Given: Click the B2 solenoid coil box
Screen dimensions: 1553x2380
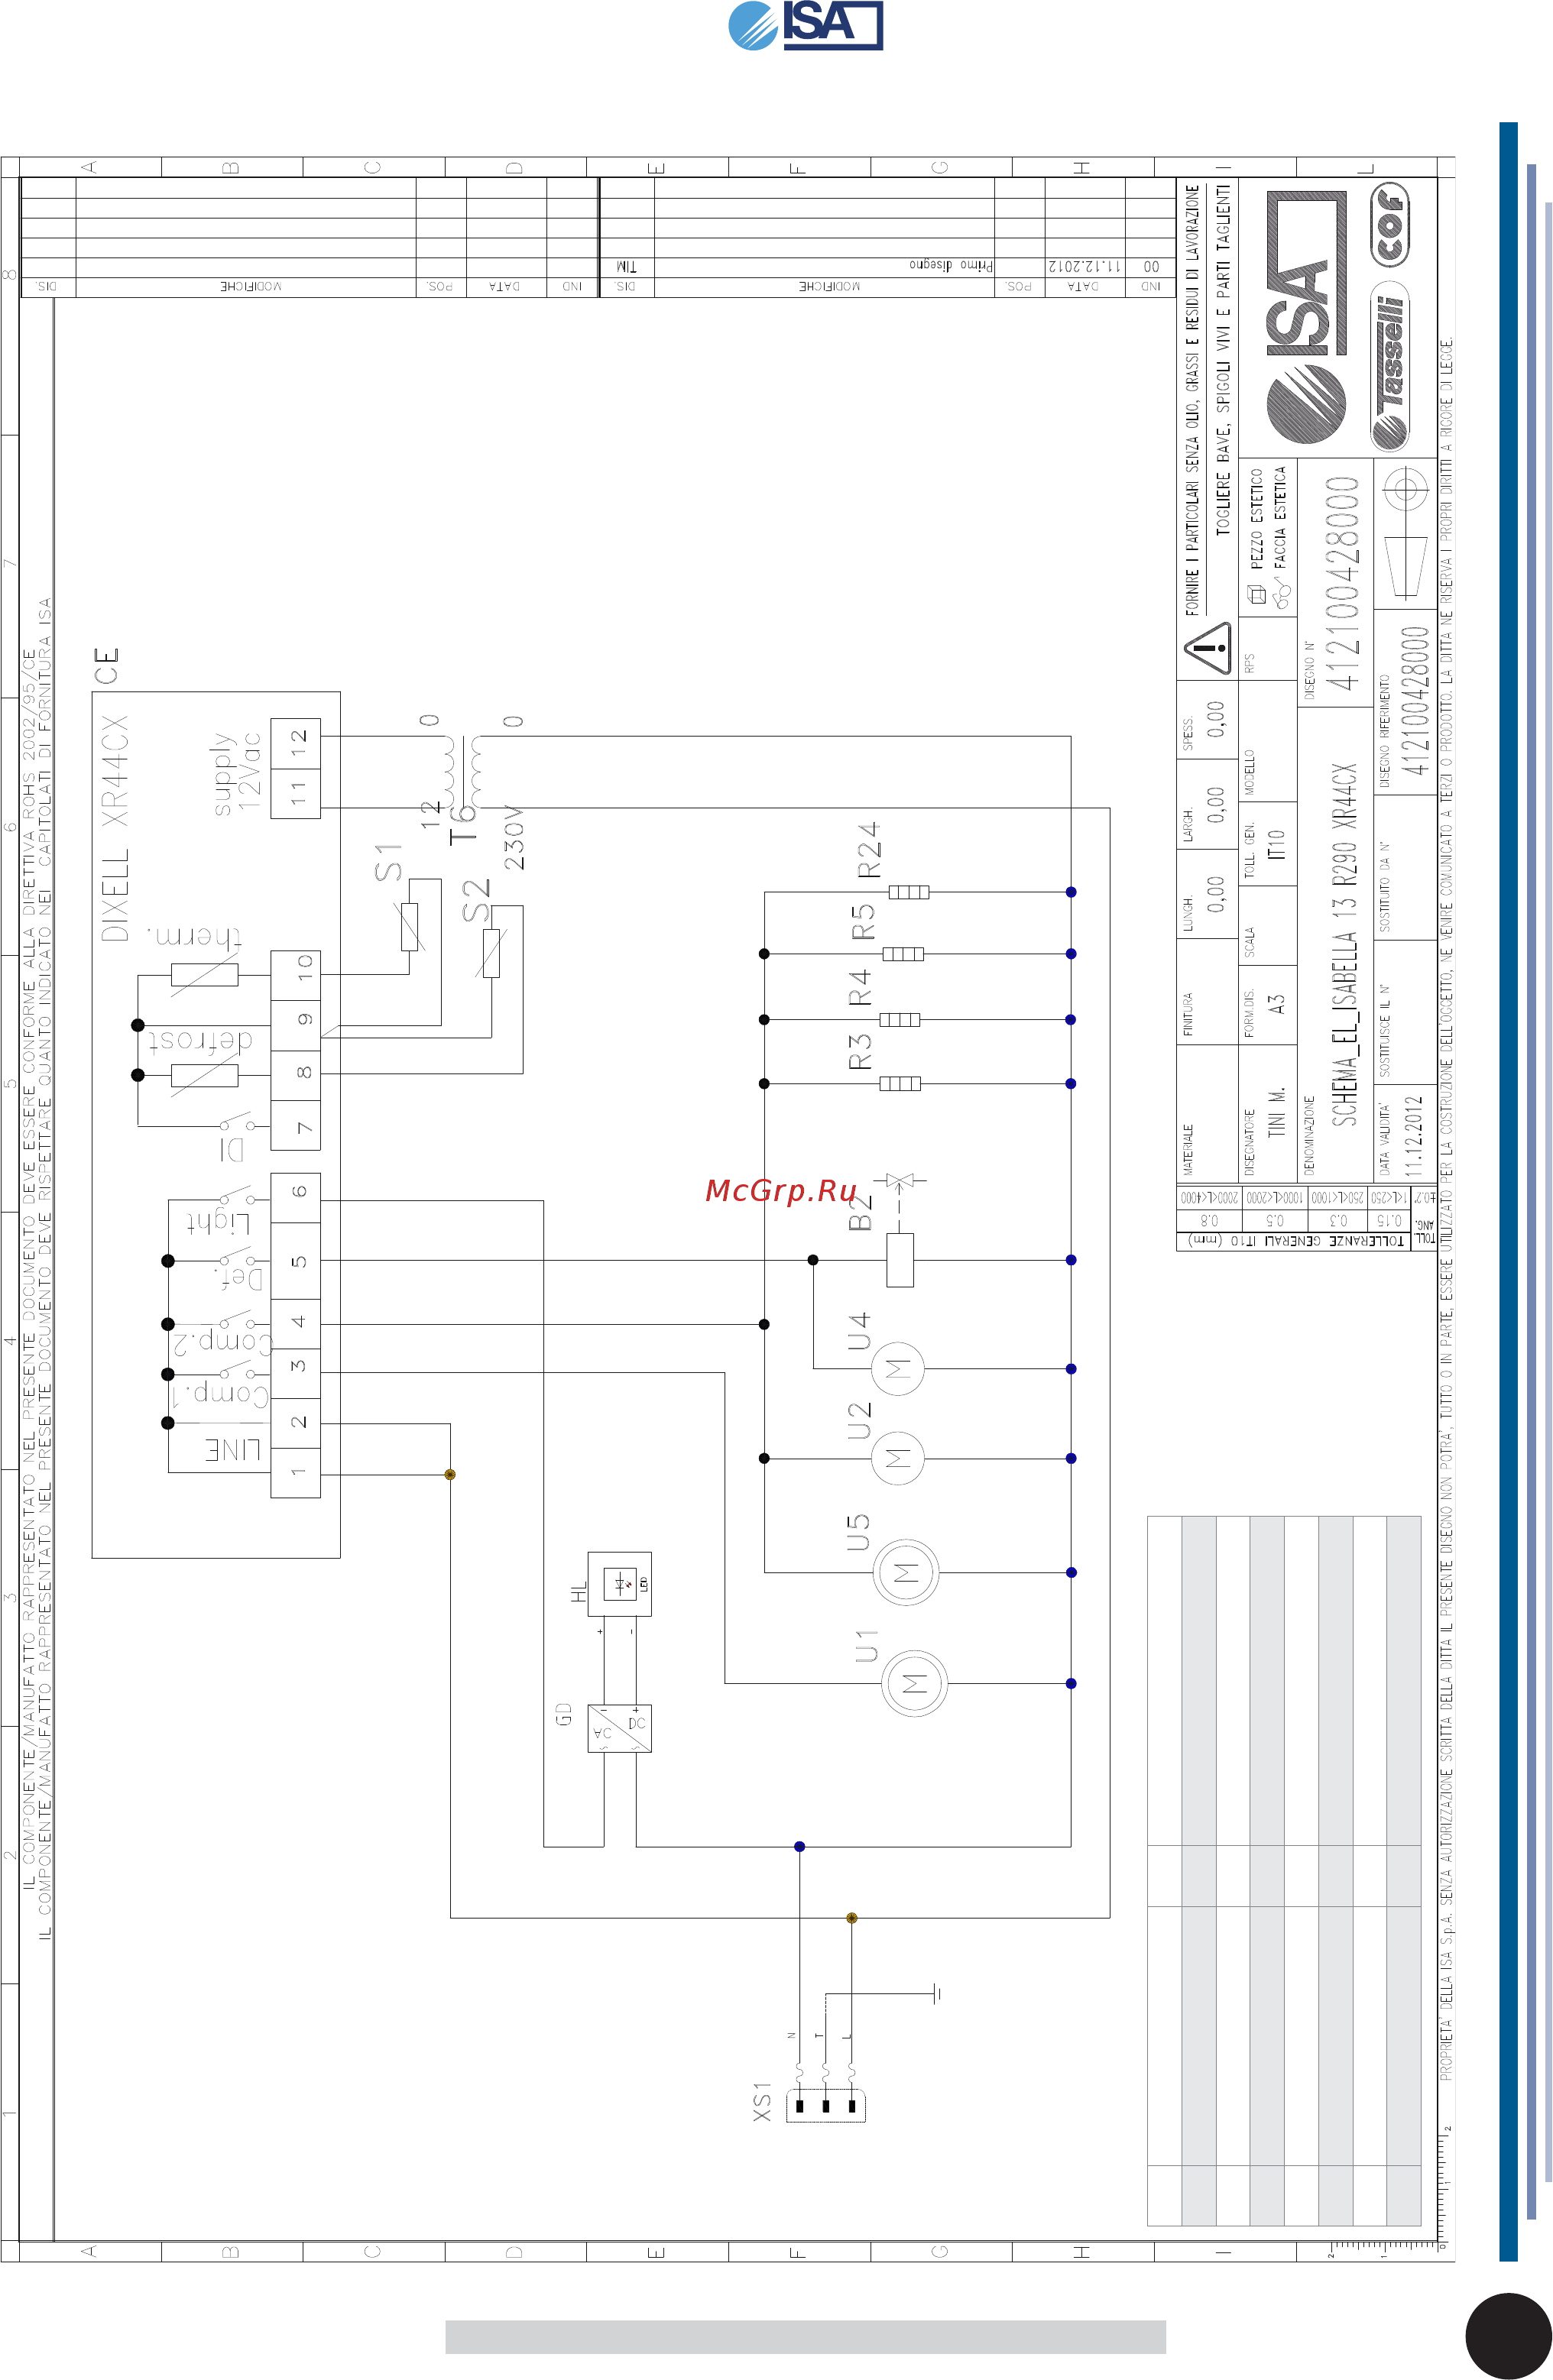Looking at the screenshot, I should [900, 1260].
